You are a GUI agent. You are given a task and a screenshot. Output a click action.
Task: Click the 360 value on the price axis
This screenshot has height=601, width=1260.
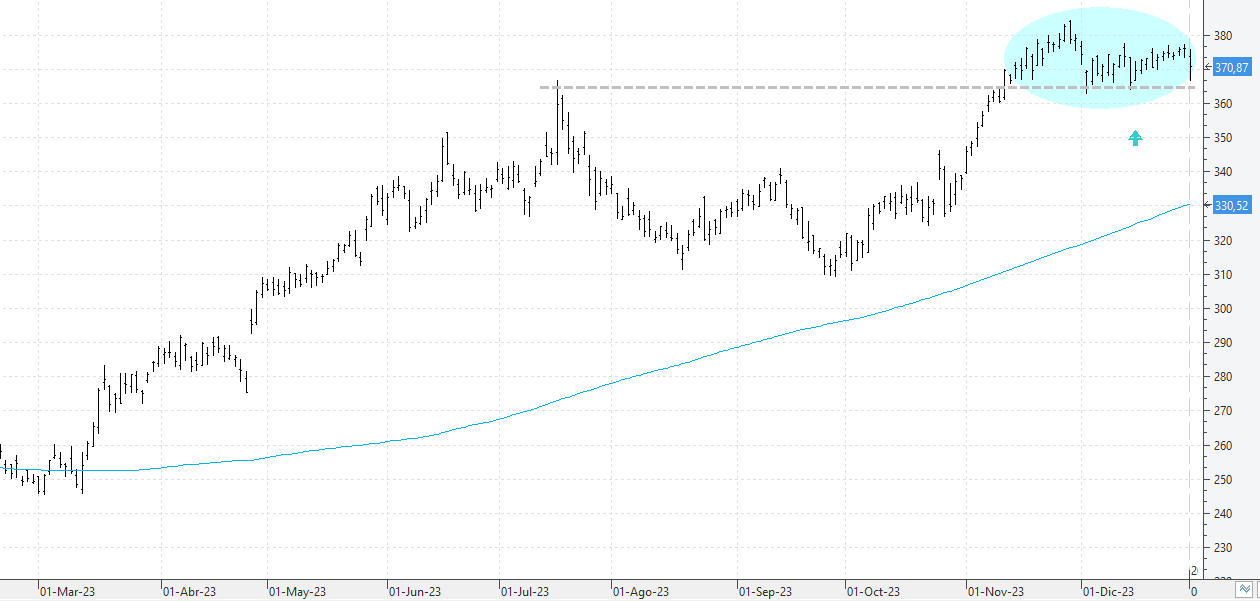(1223, 103)
